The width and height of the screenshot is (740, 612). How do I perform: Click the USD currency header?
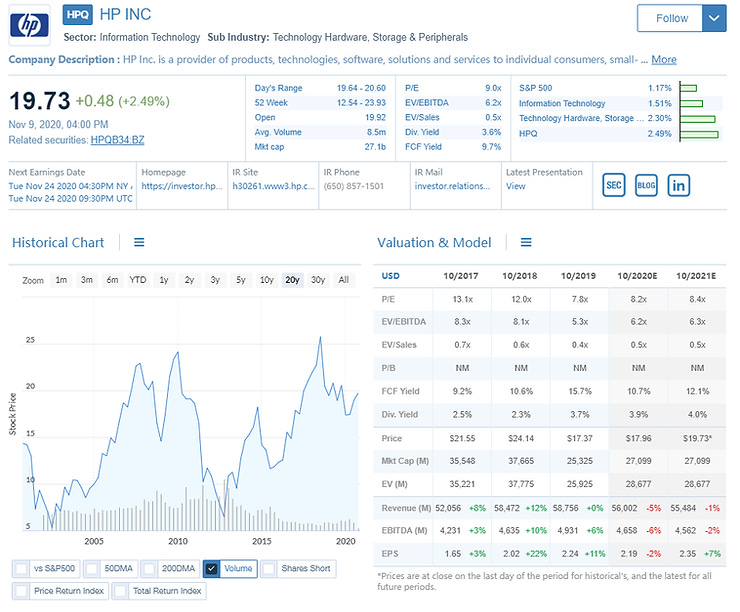click(390, 276)
